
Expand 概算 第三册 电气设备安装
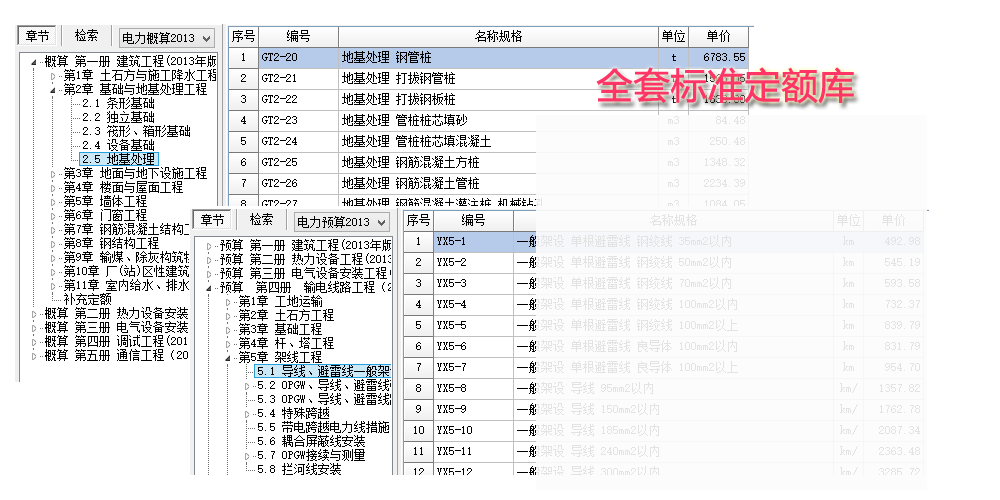34,328
